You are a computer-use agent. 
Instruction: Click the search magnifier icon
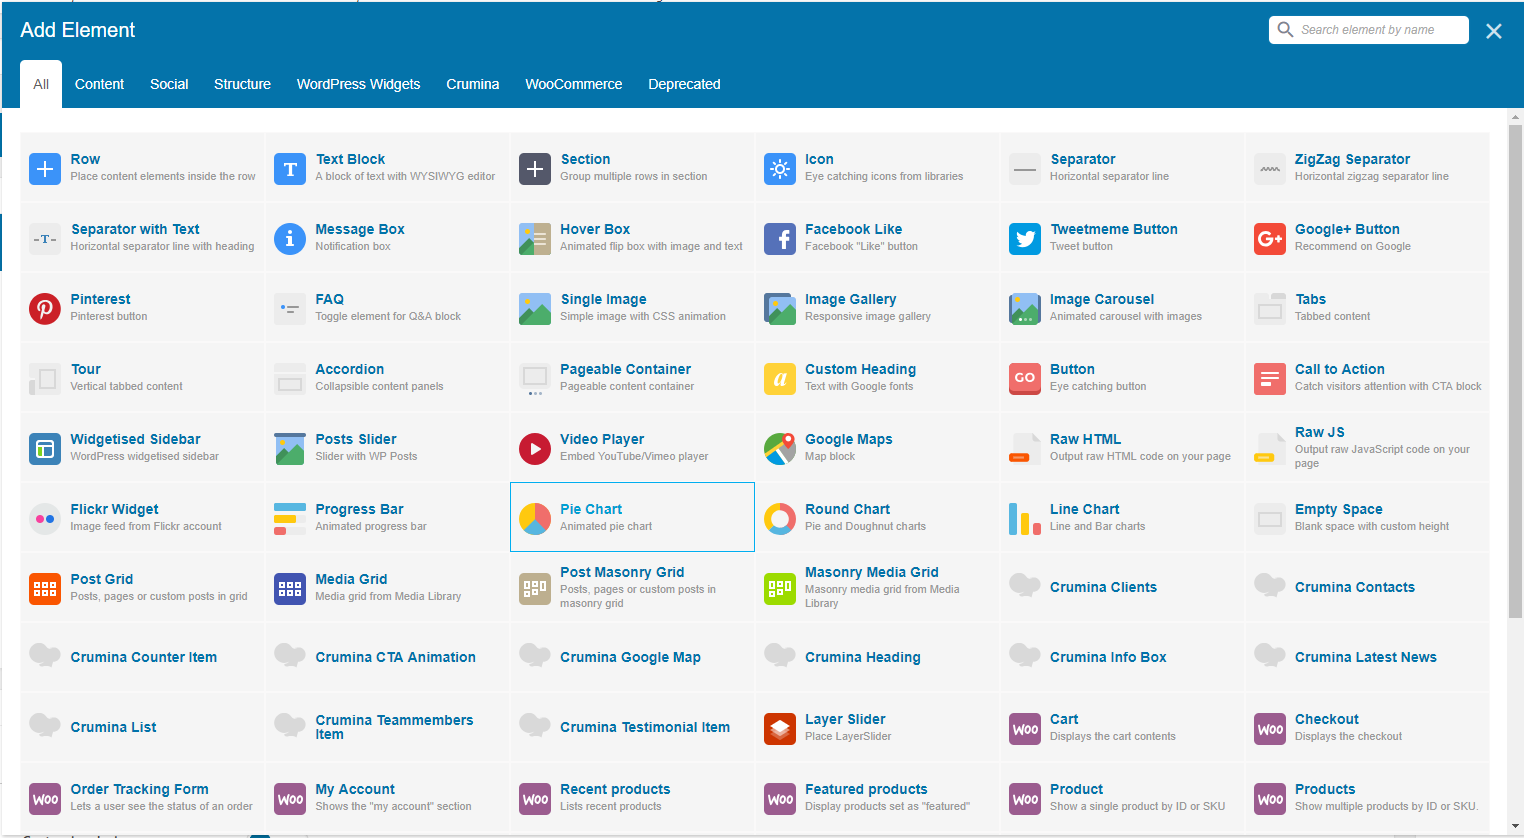[1285, 30]
